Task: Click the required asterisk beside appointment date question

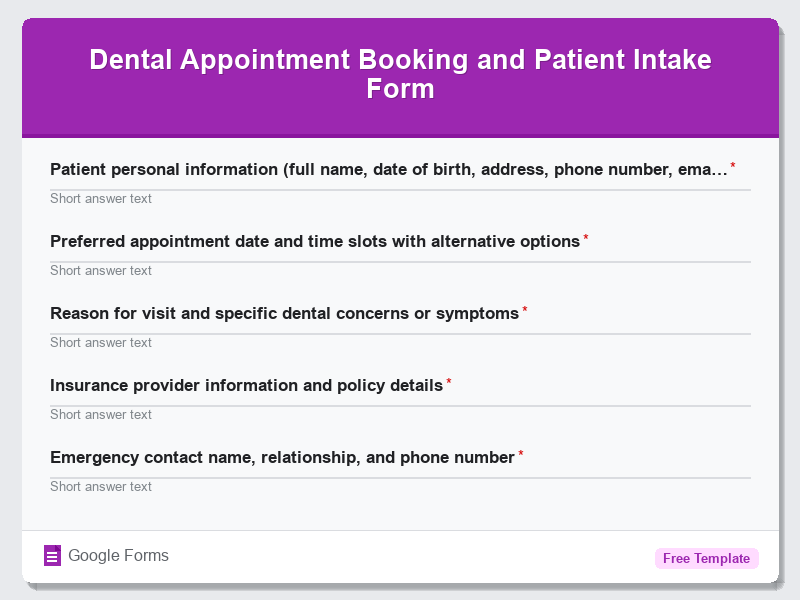Action: [586, 236]
